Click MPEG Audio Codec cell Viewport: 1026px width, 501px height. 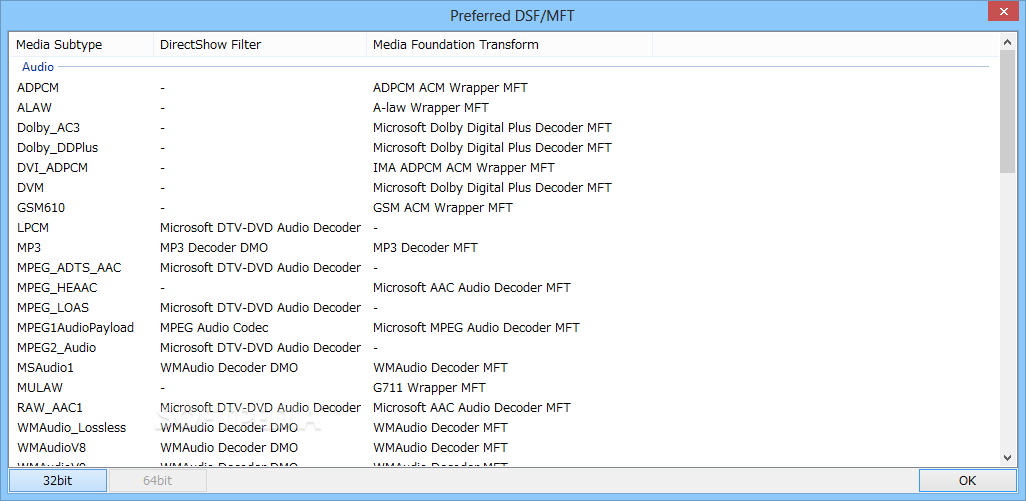[214, 327]
